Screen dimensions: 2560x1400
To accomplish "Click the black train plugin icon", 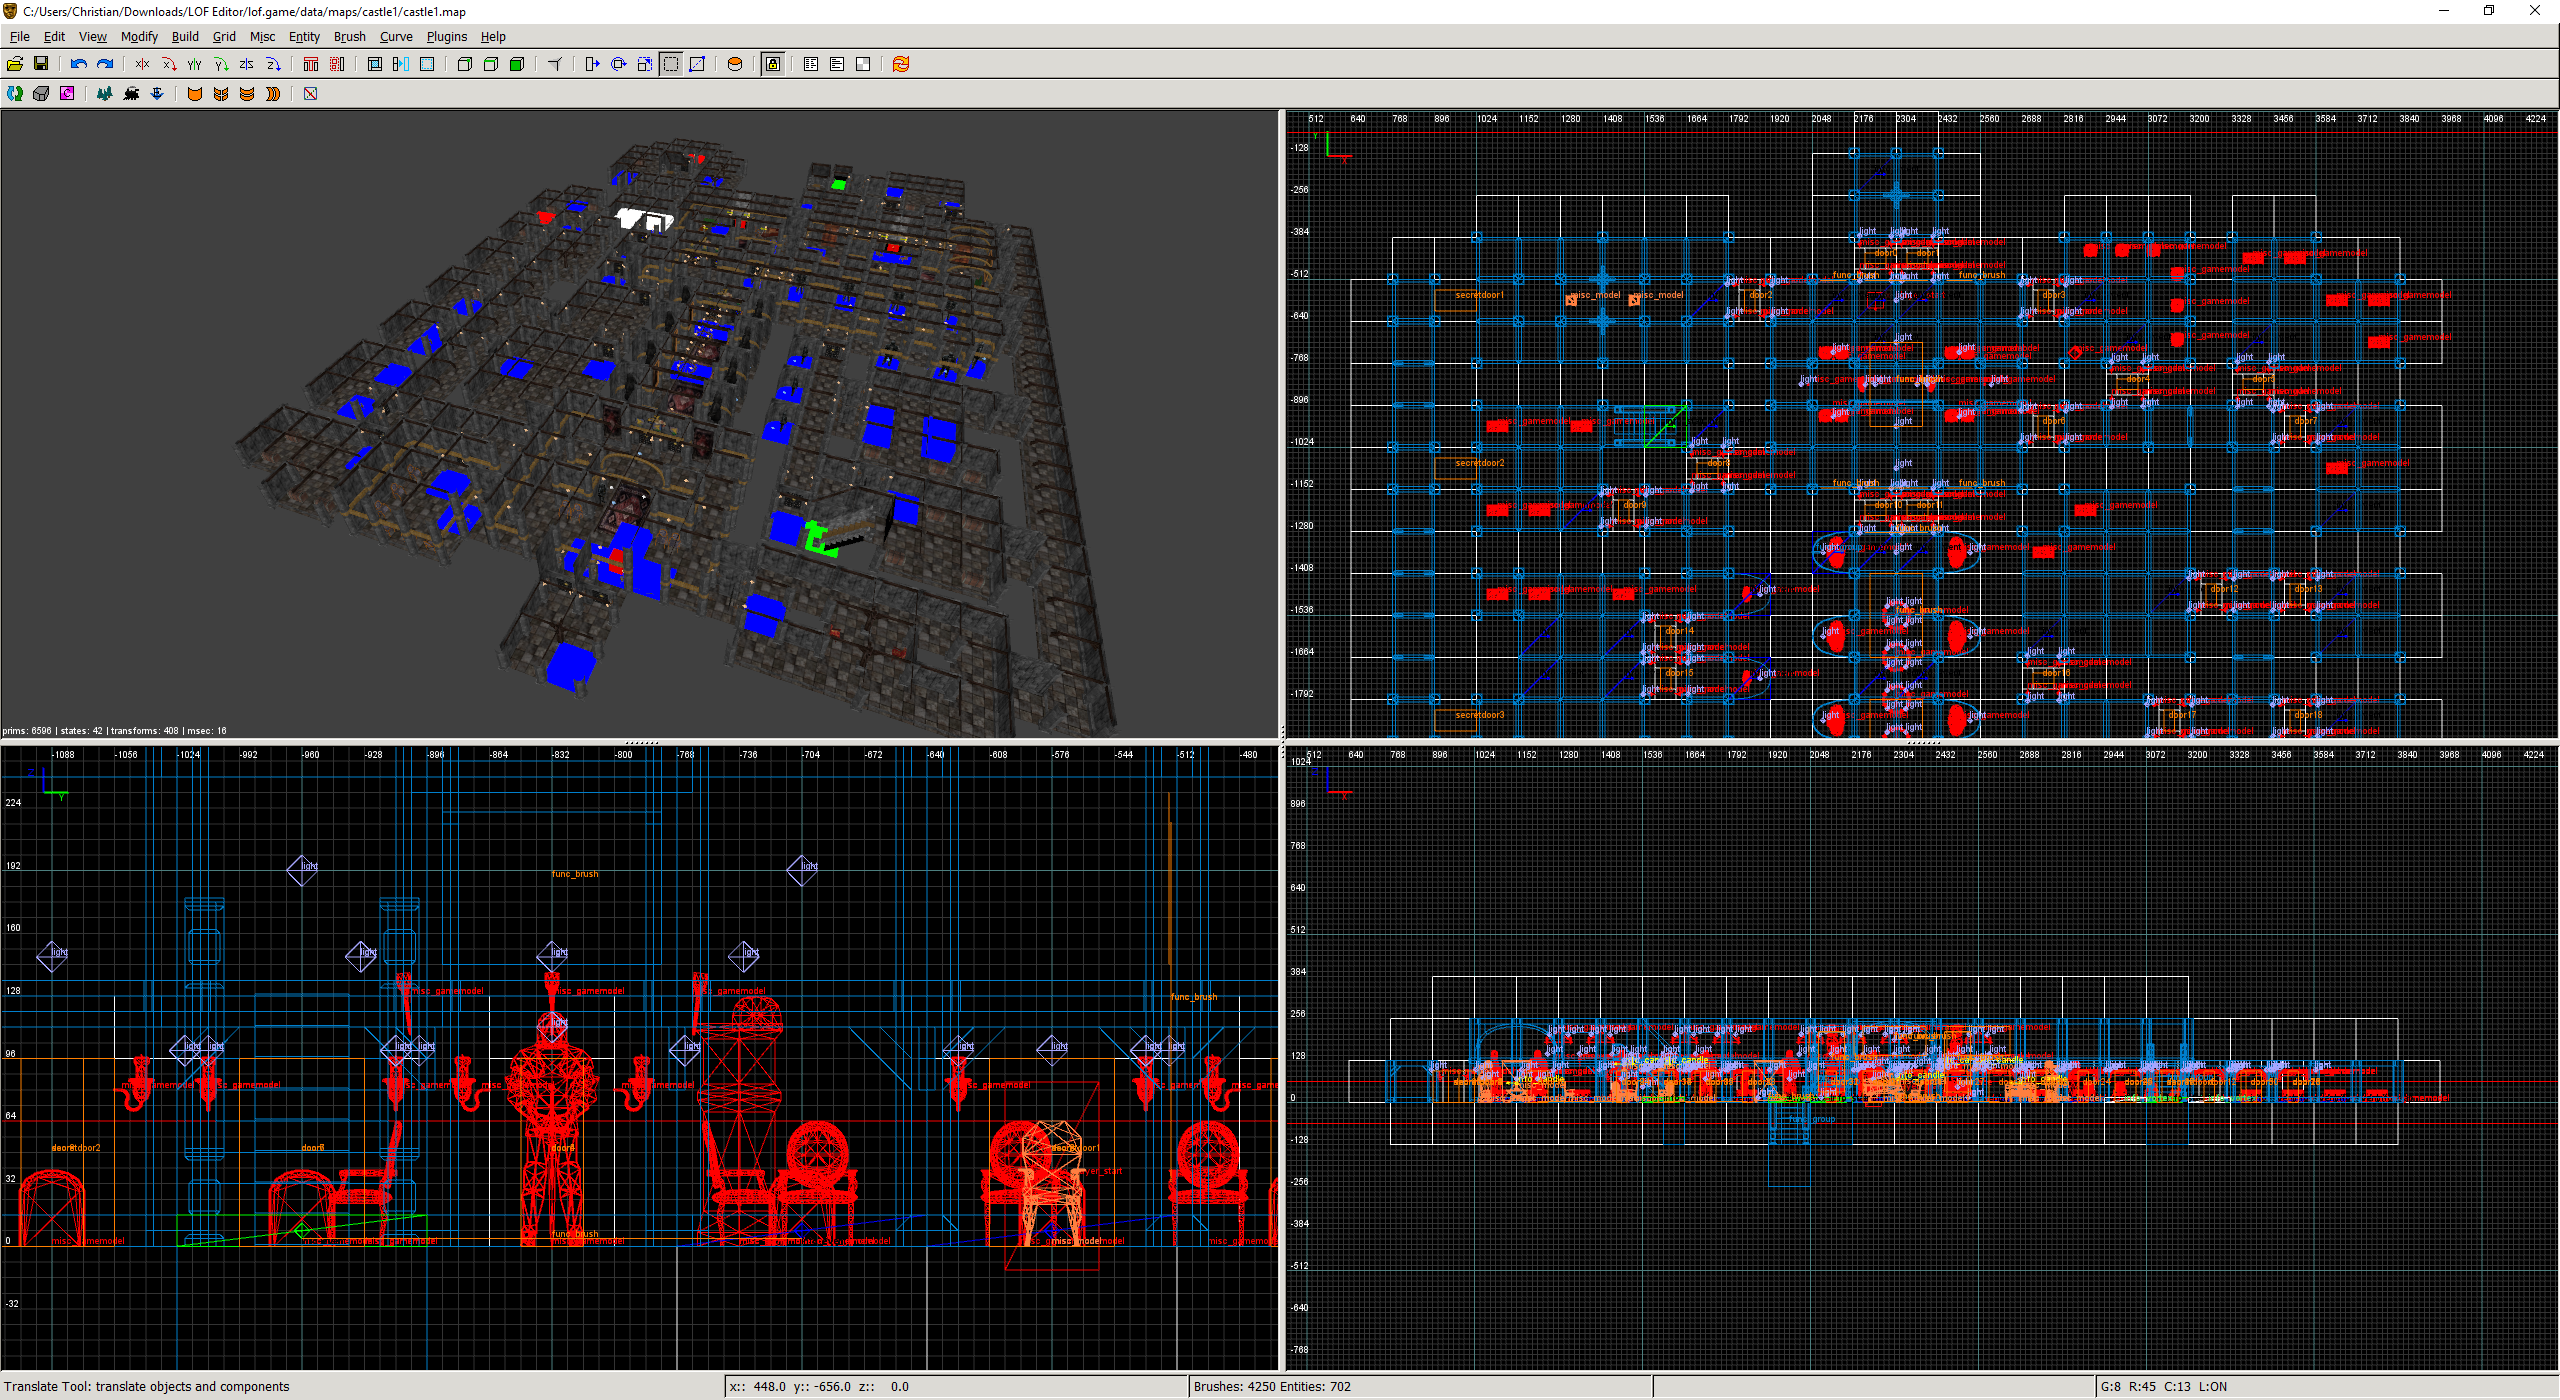I will click(131, 94).
